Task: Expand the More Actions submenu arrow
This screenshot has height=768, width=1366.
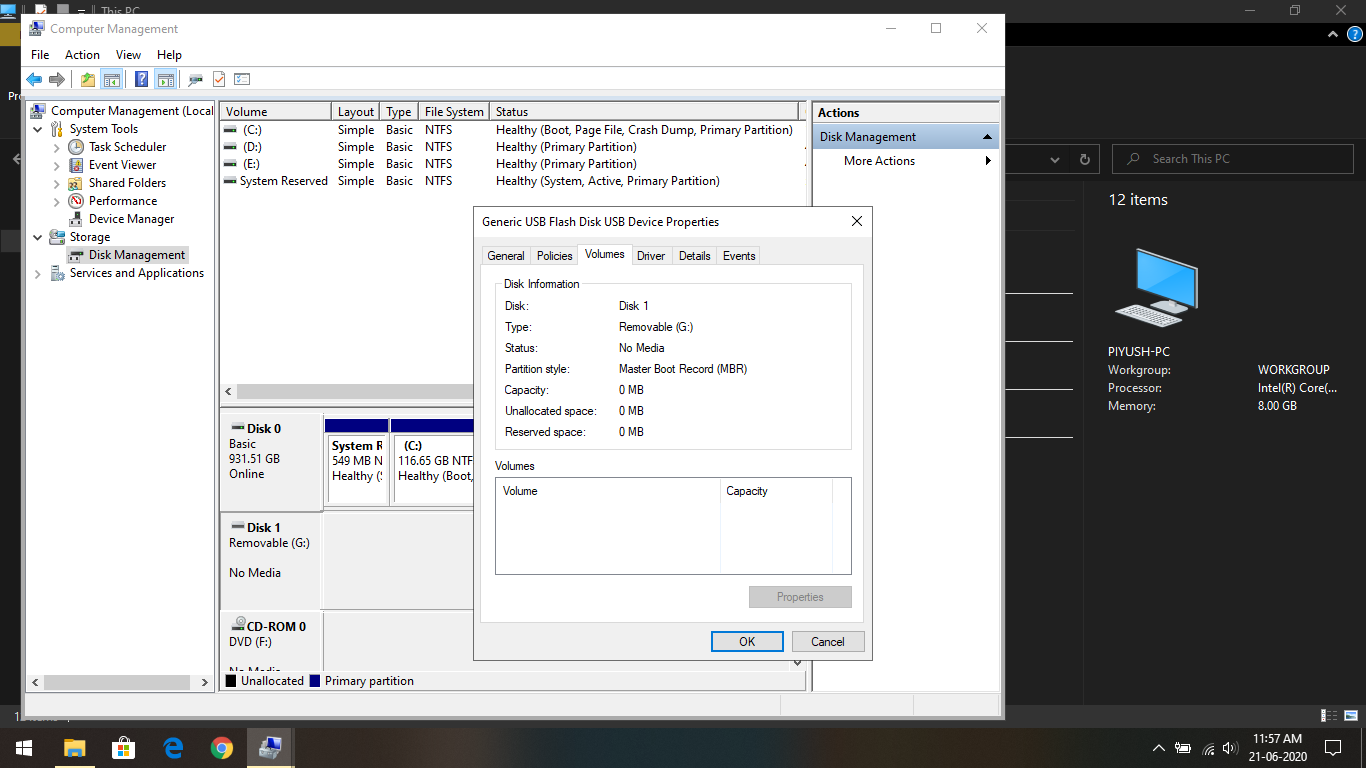Action: tap(988, 161)
